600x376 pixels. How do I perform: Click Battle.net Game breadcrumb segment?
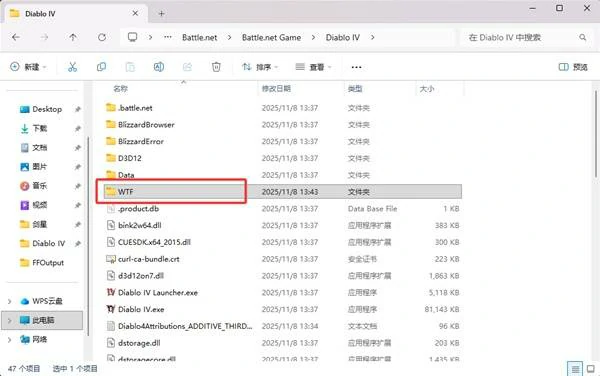(271, 37)
